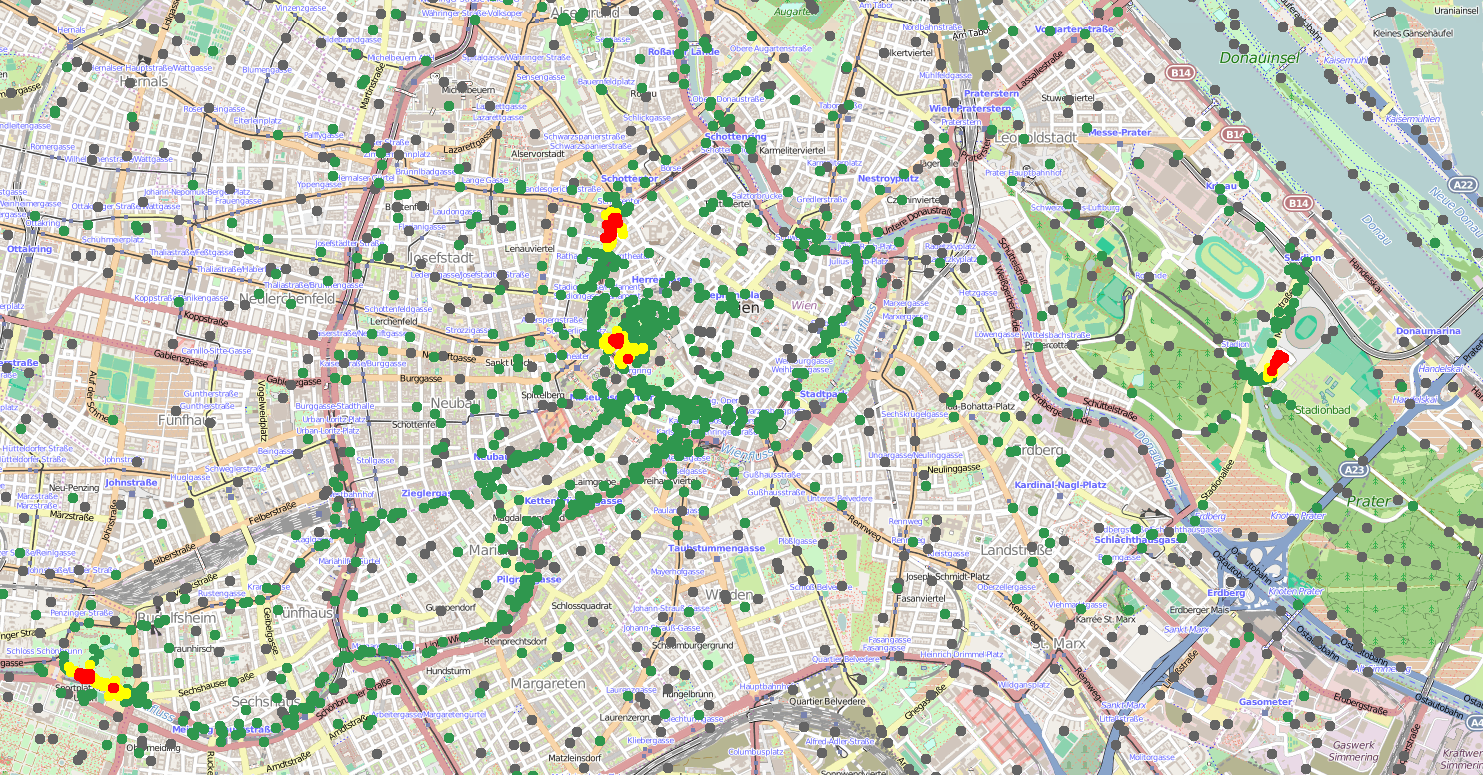Viewport: 1483px width, 775px height.
Task: Click the large green Prater park label
Action: (1368, 500)
